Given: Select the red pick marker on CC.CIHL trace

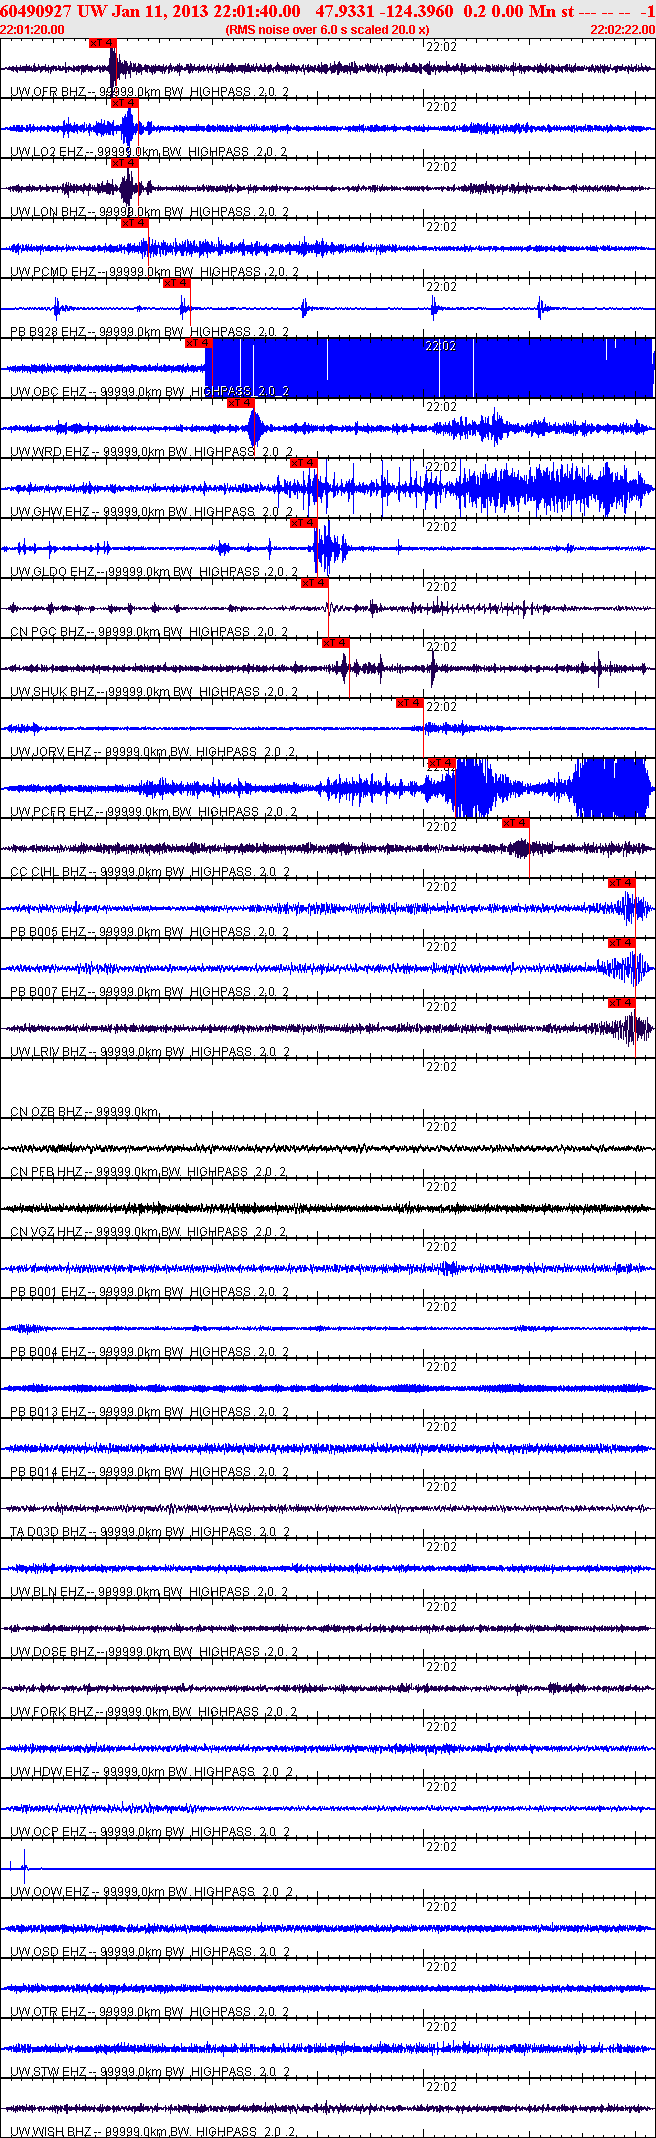Looking at the screenshot, I should tap(516, 823).
